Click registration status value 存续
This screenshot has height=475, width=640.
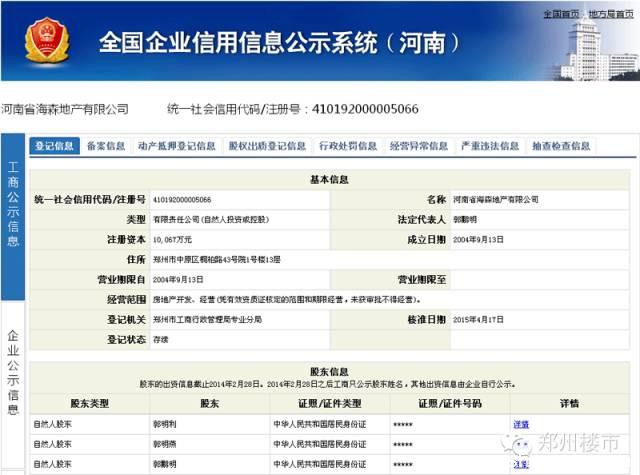[160, 340]
